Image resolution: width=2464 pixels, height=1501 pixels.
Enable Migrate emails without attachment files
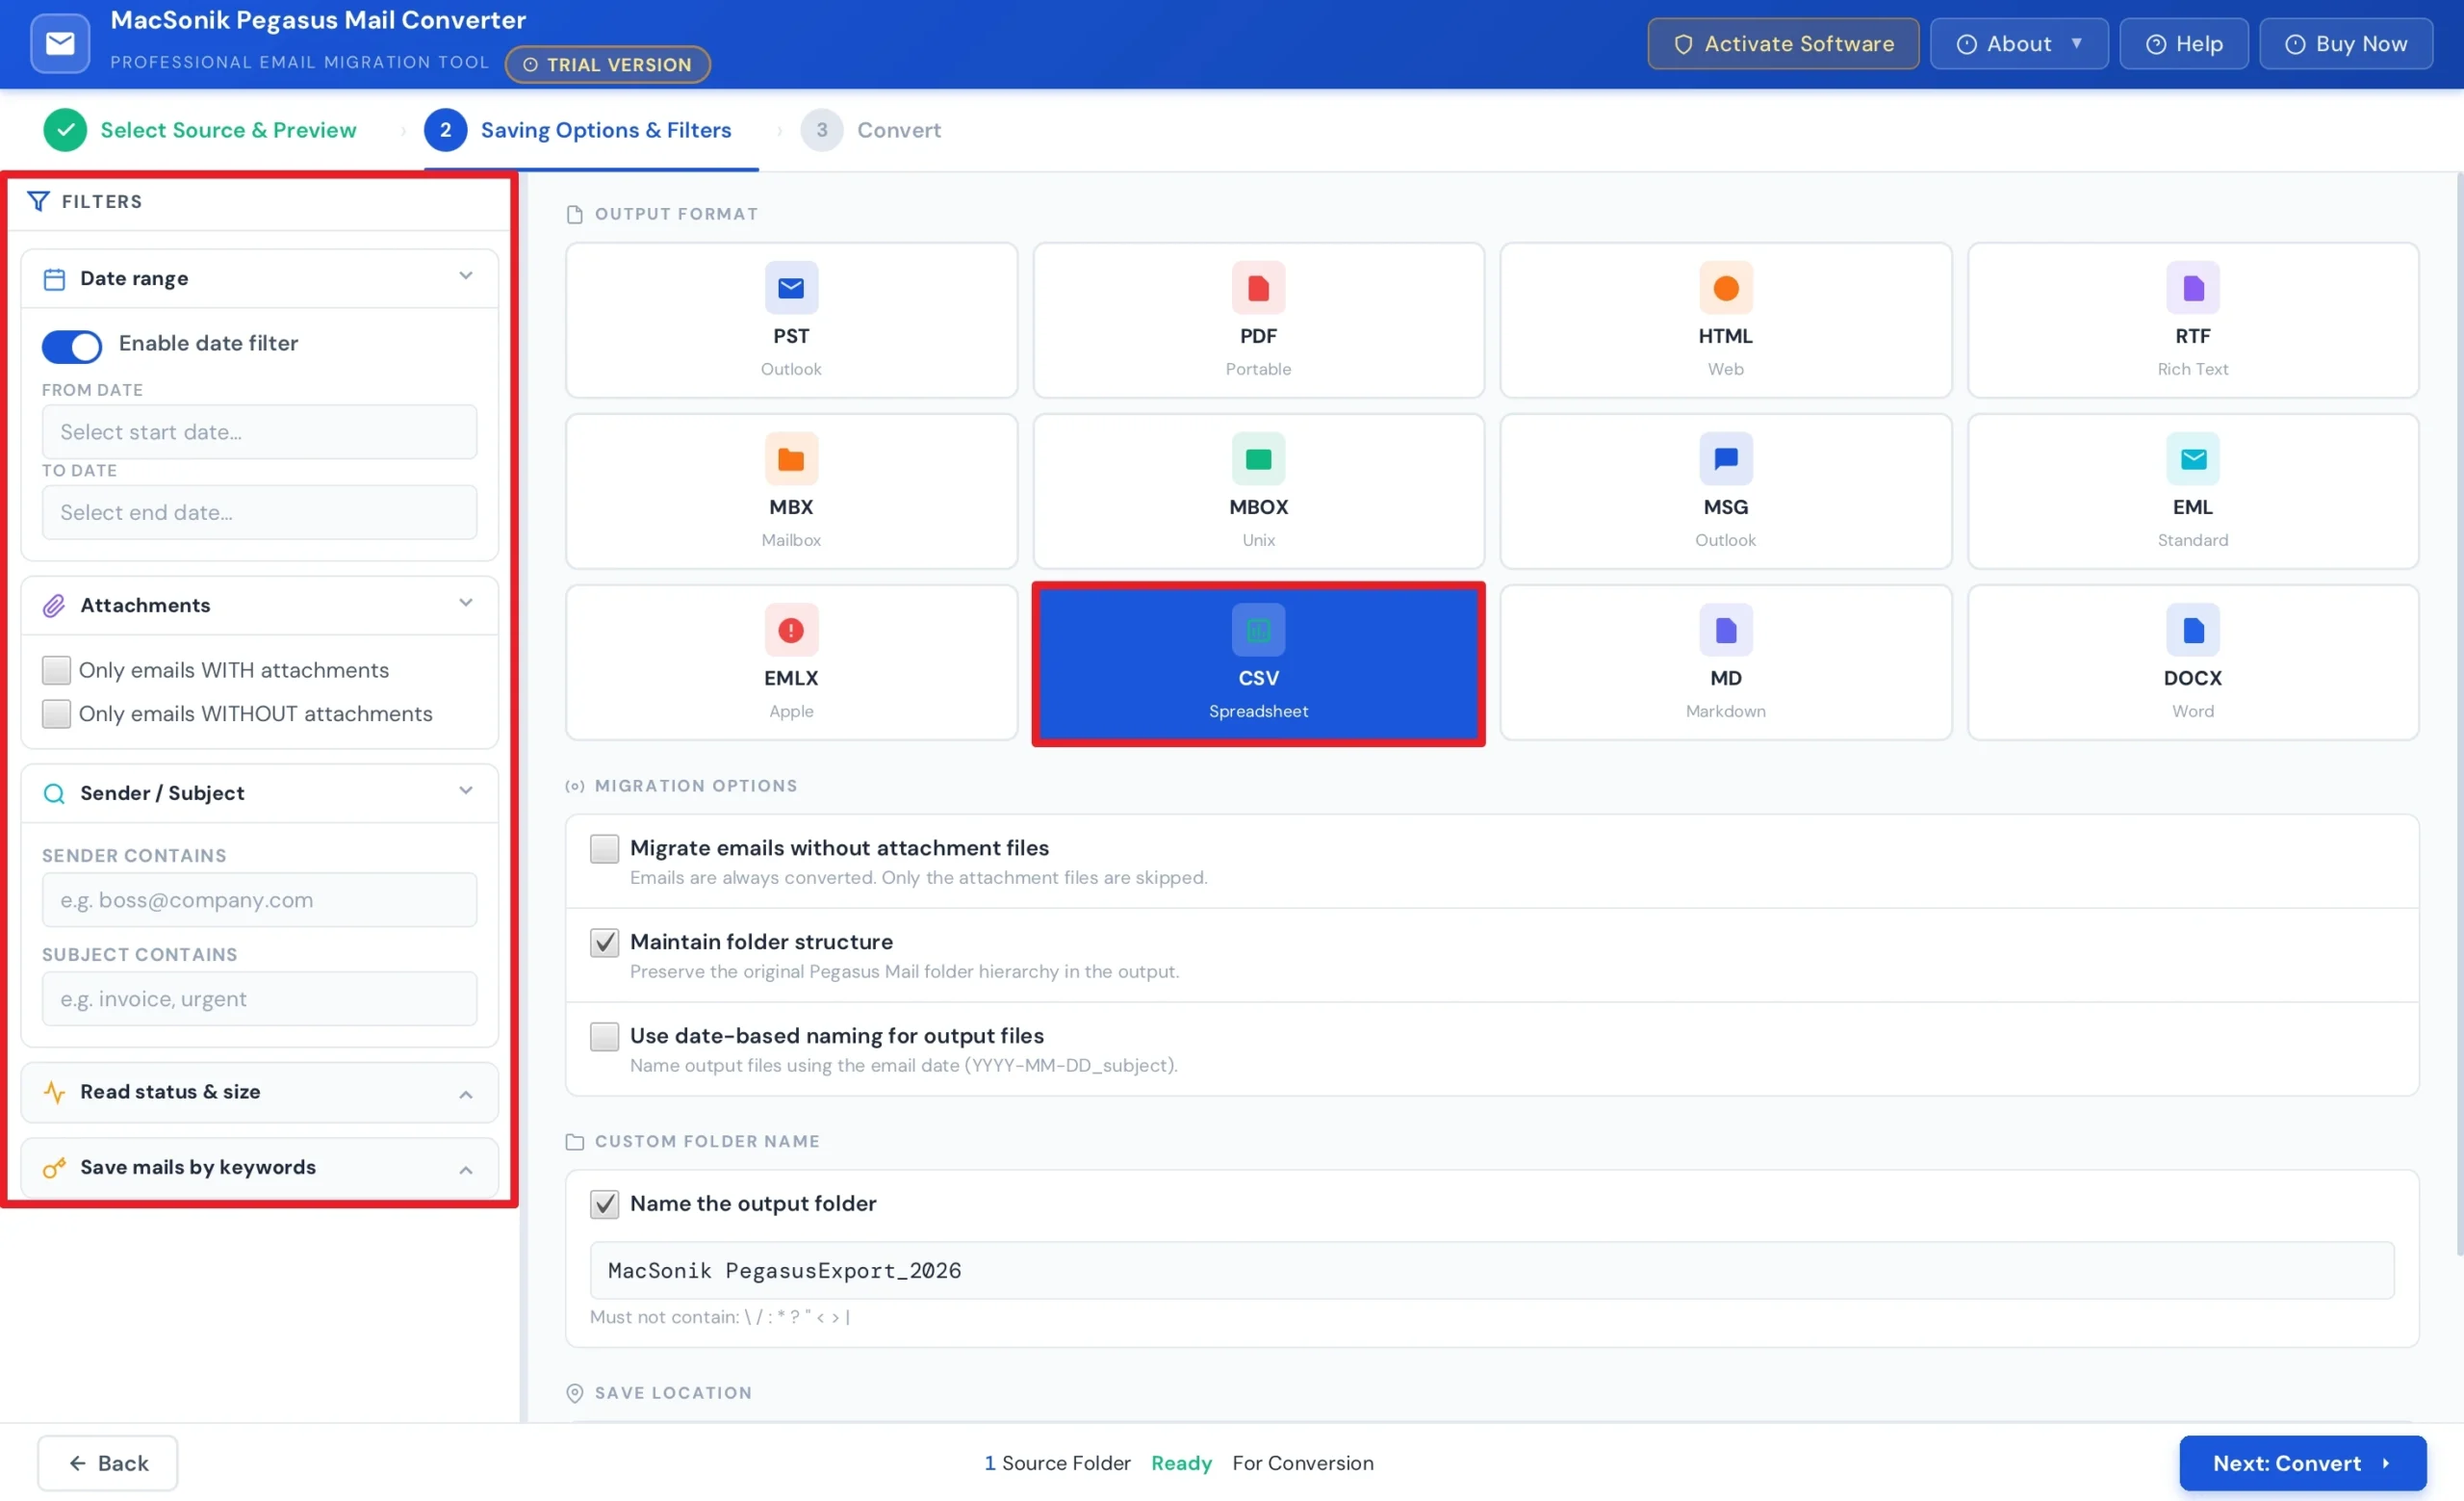(x=604, y=848)
